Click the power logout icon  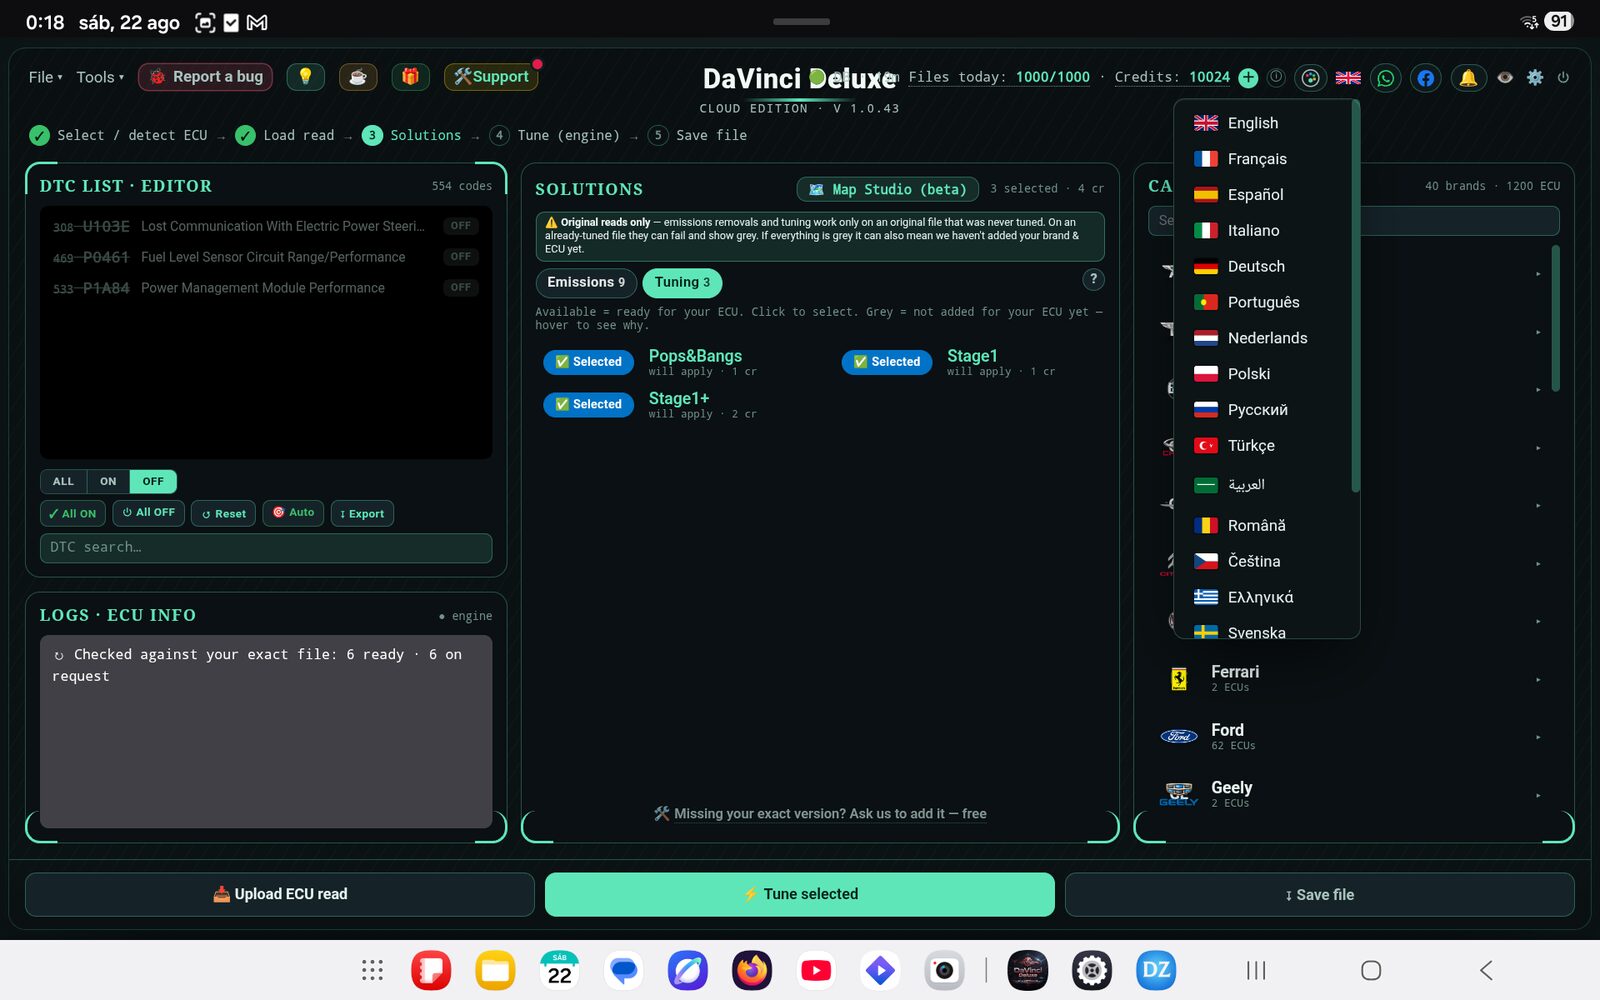click(1563, 77)
